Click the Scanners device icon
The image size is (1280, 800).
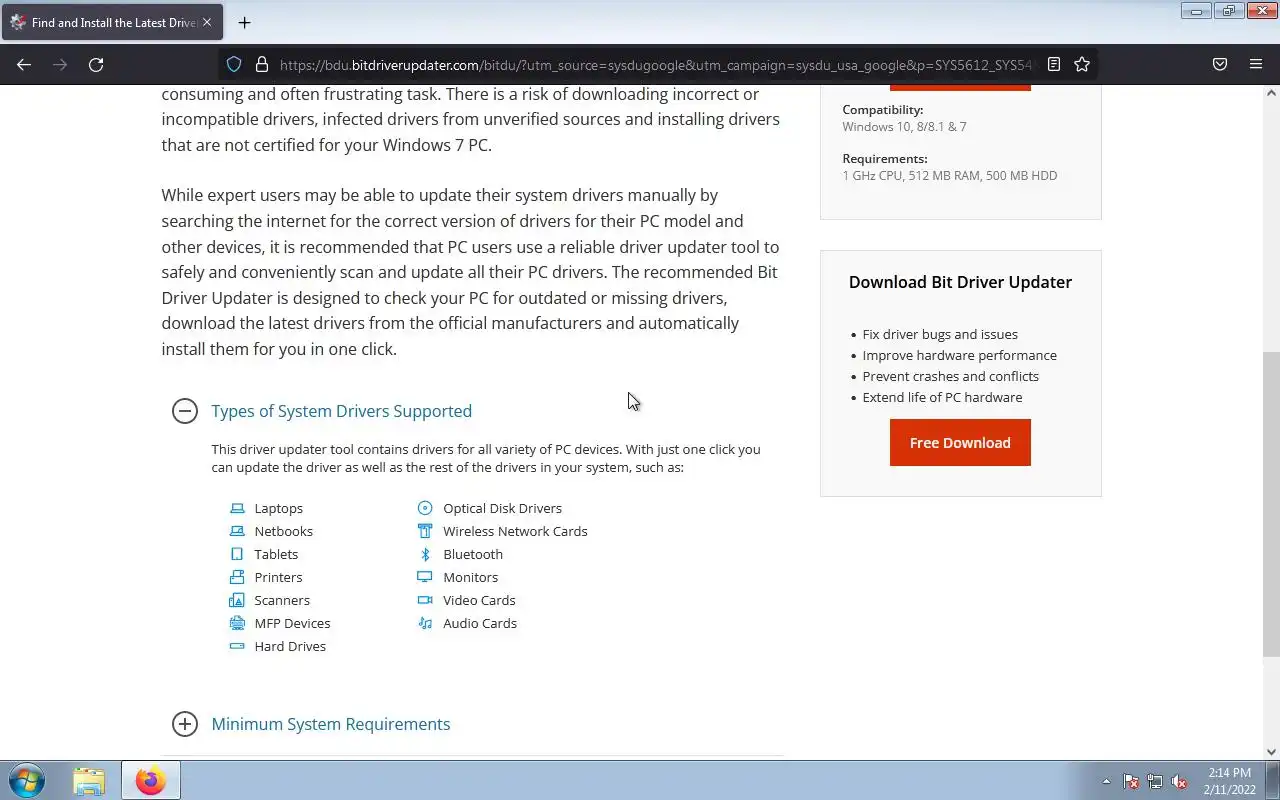pos(237,600)
